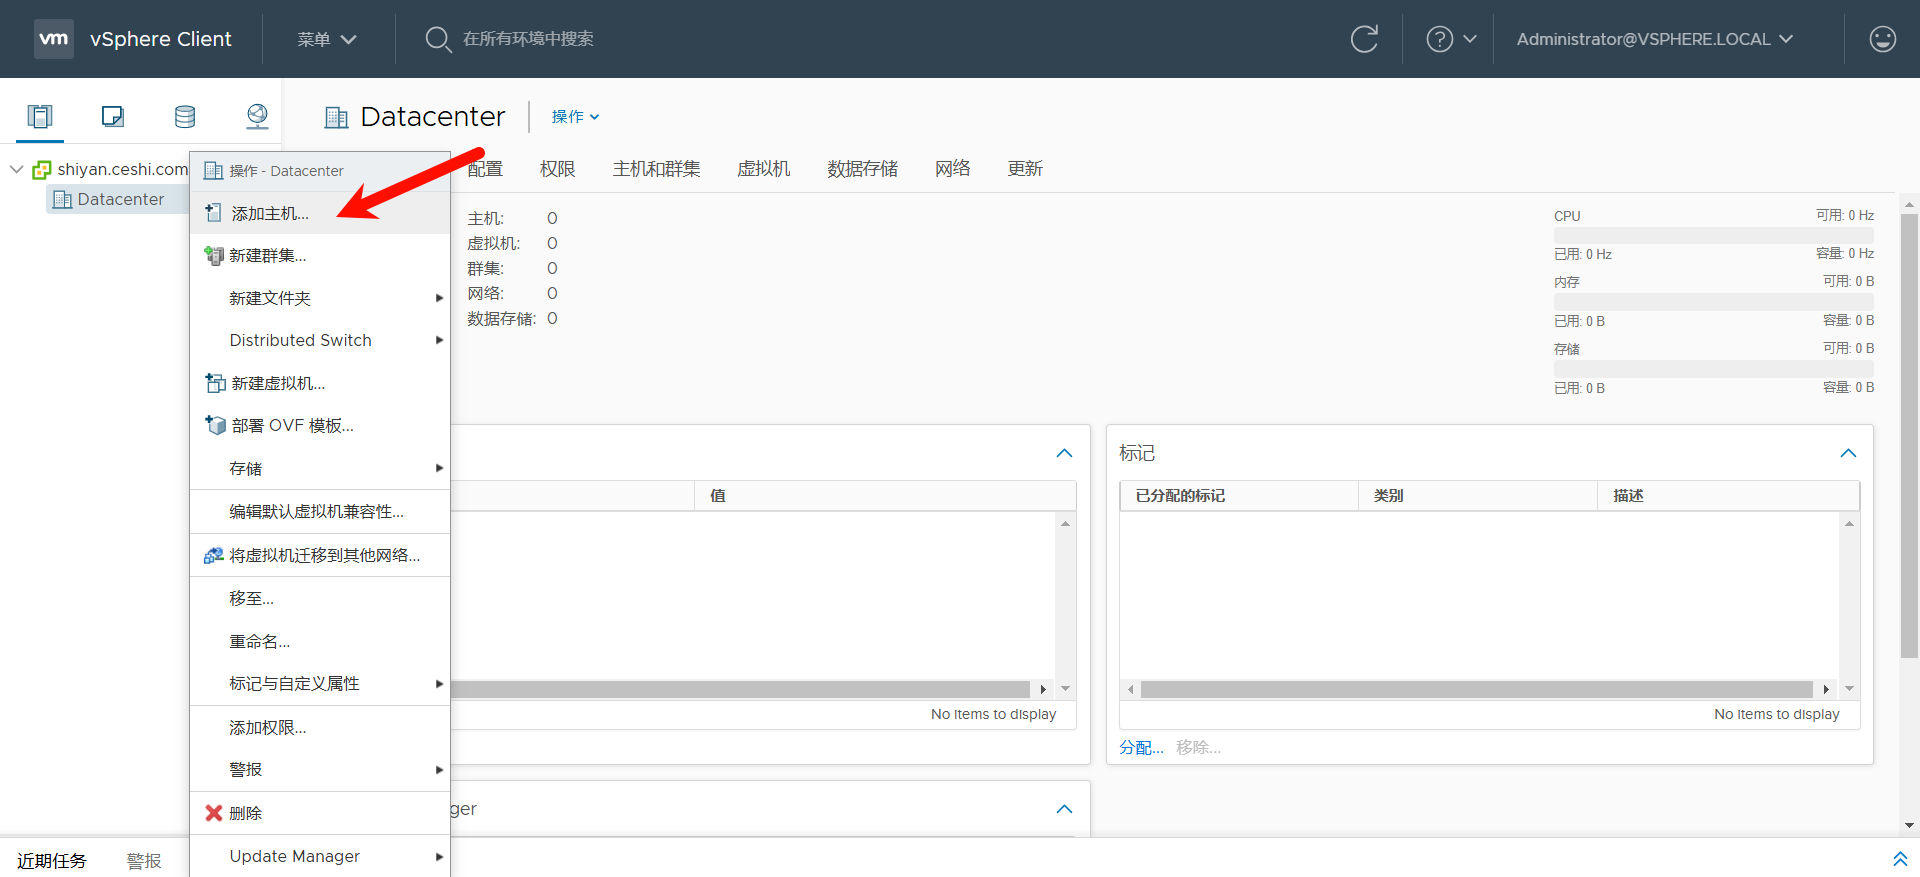Select the Alarms (警报) bottom tab
The width and height of the screenshot is (1920, 877).
[144, 861]
